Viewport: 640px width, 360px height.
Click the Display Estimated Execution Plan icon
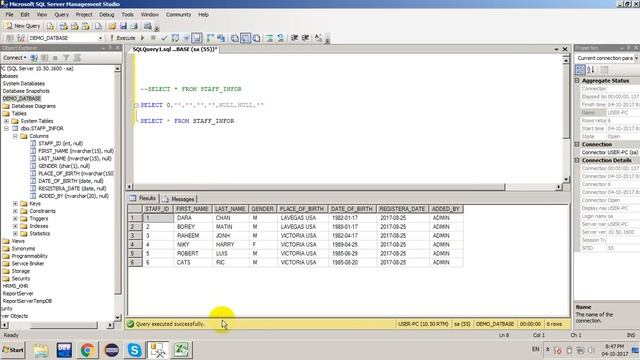tap(175, 38)
